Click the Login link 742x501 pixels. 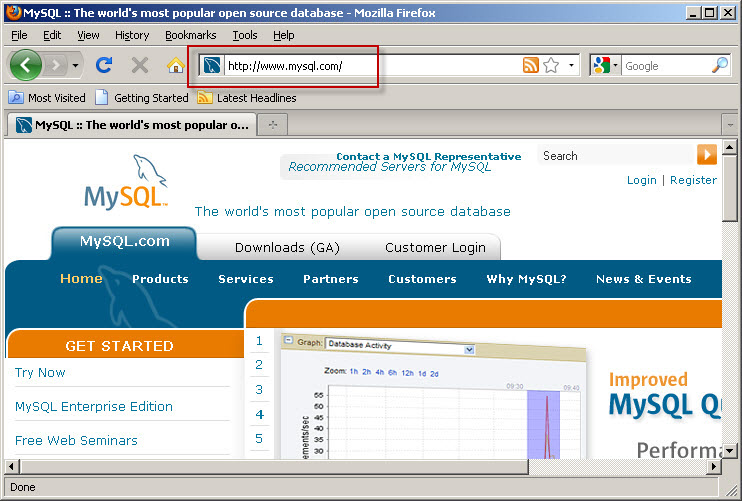[642, 180]
